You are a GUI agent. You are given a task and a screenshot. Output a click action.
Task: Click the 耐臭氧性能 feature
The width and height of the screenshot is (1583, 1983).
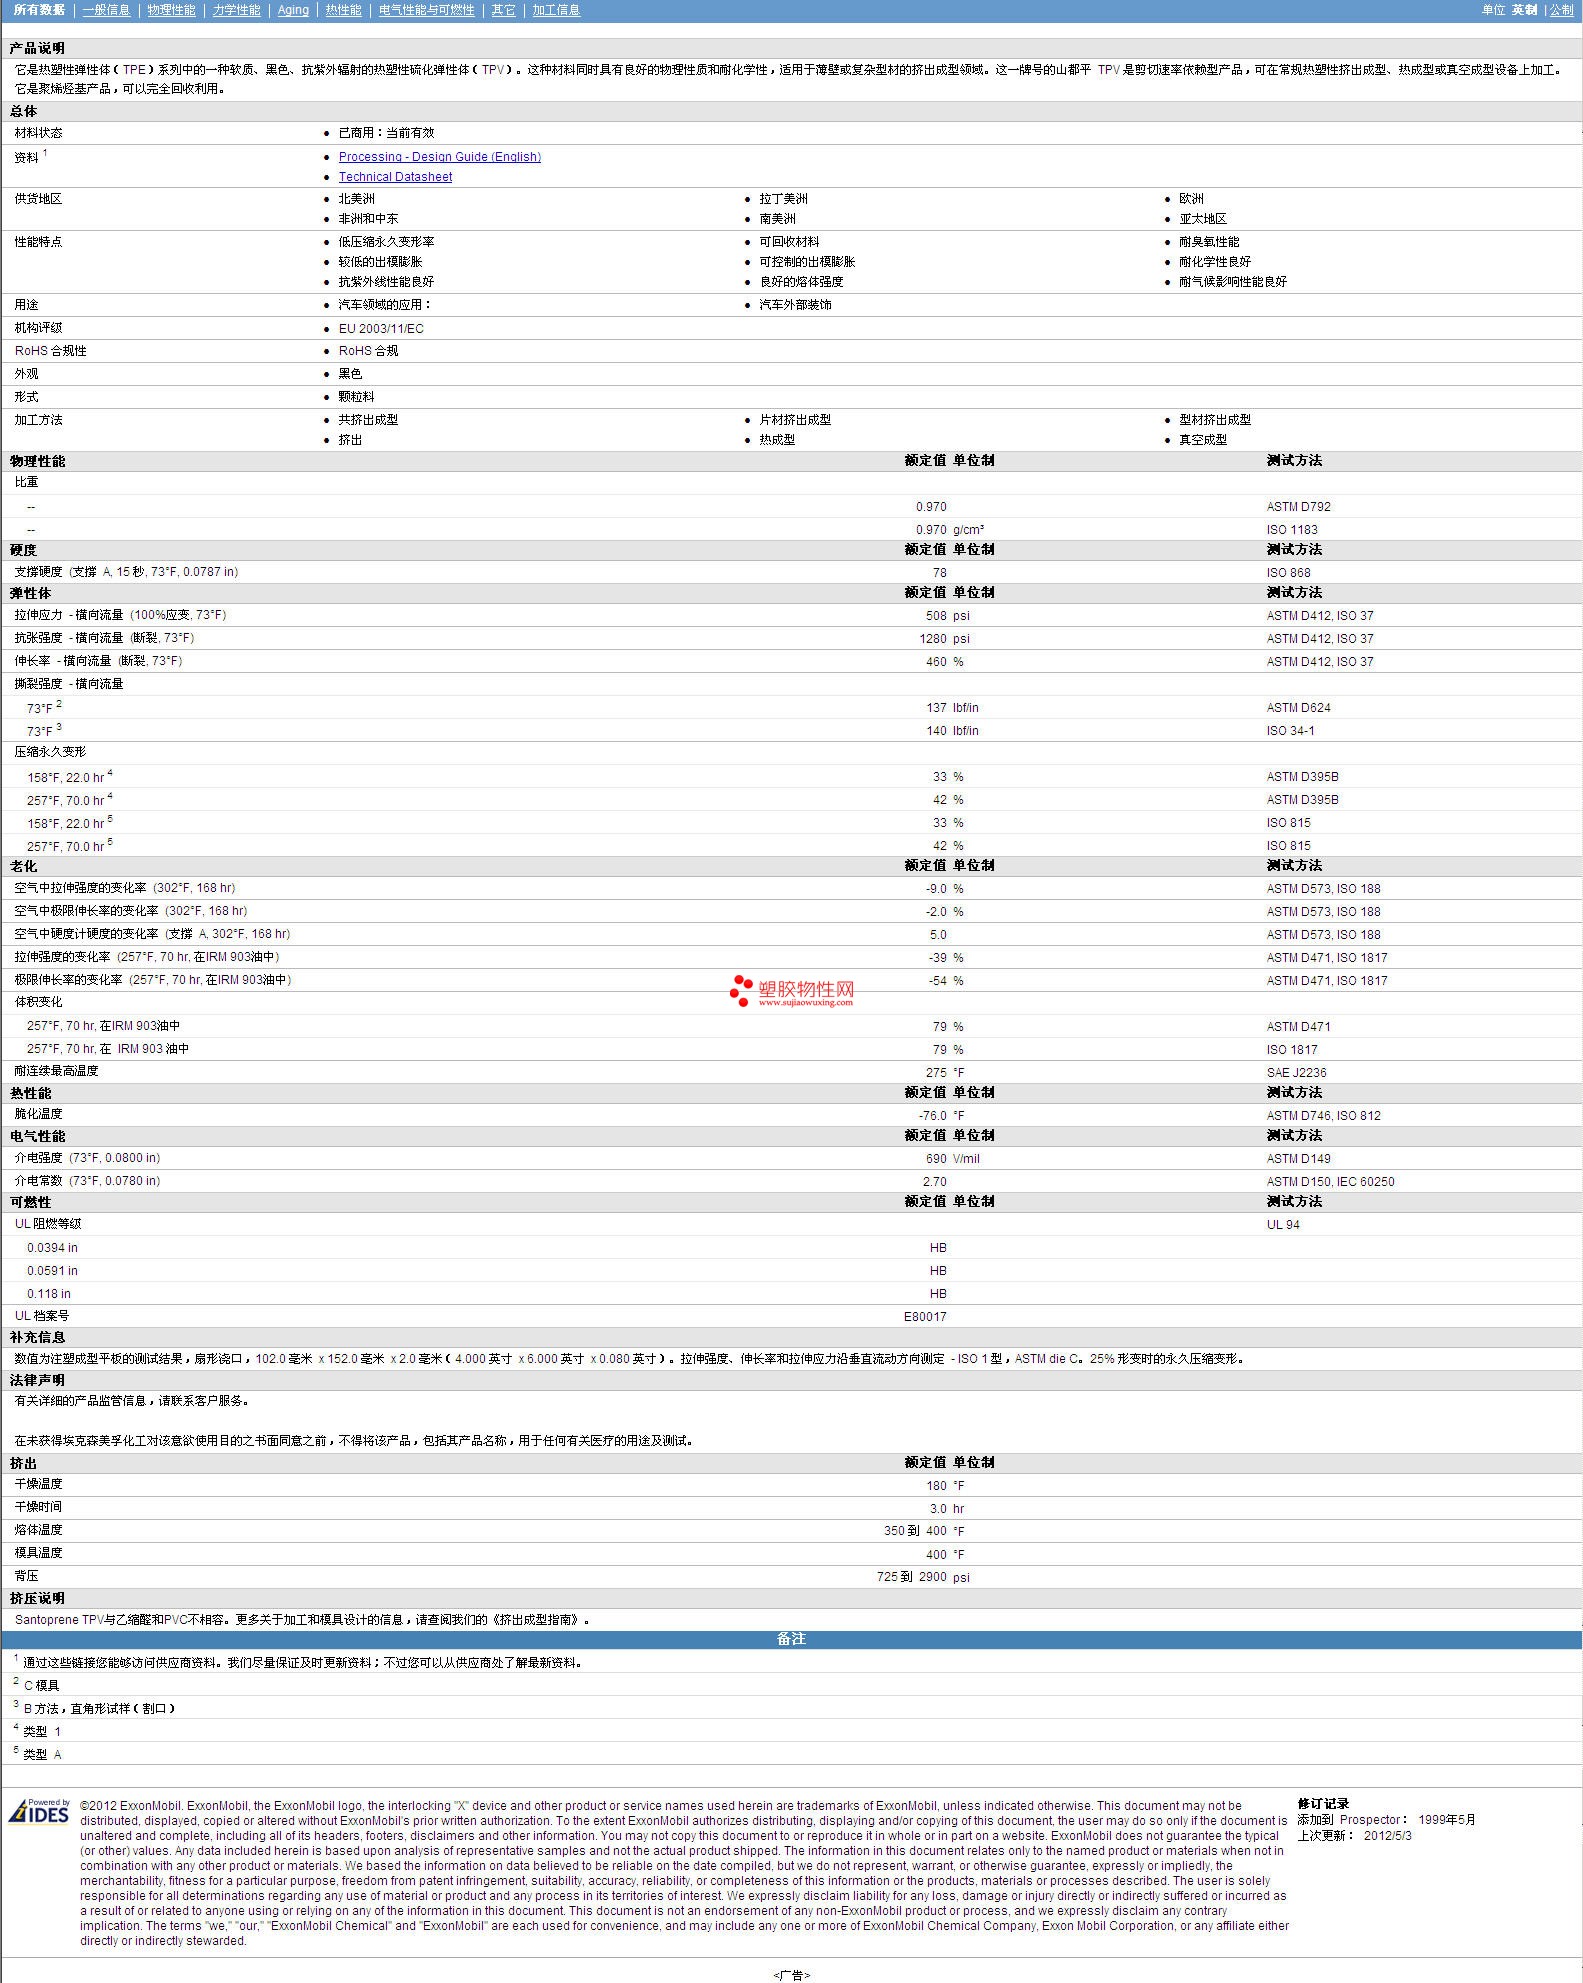click(x=1209, y=242)
